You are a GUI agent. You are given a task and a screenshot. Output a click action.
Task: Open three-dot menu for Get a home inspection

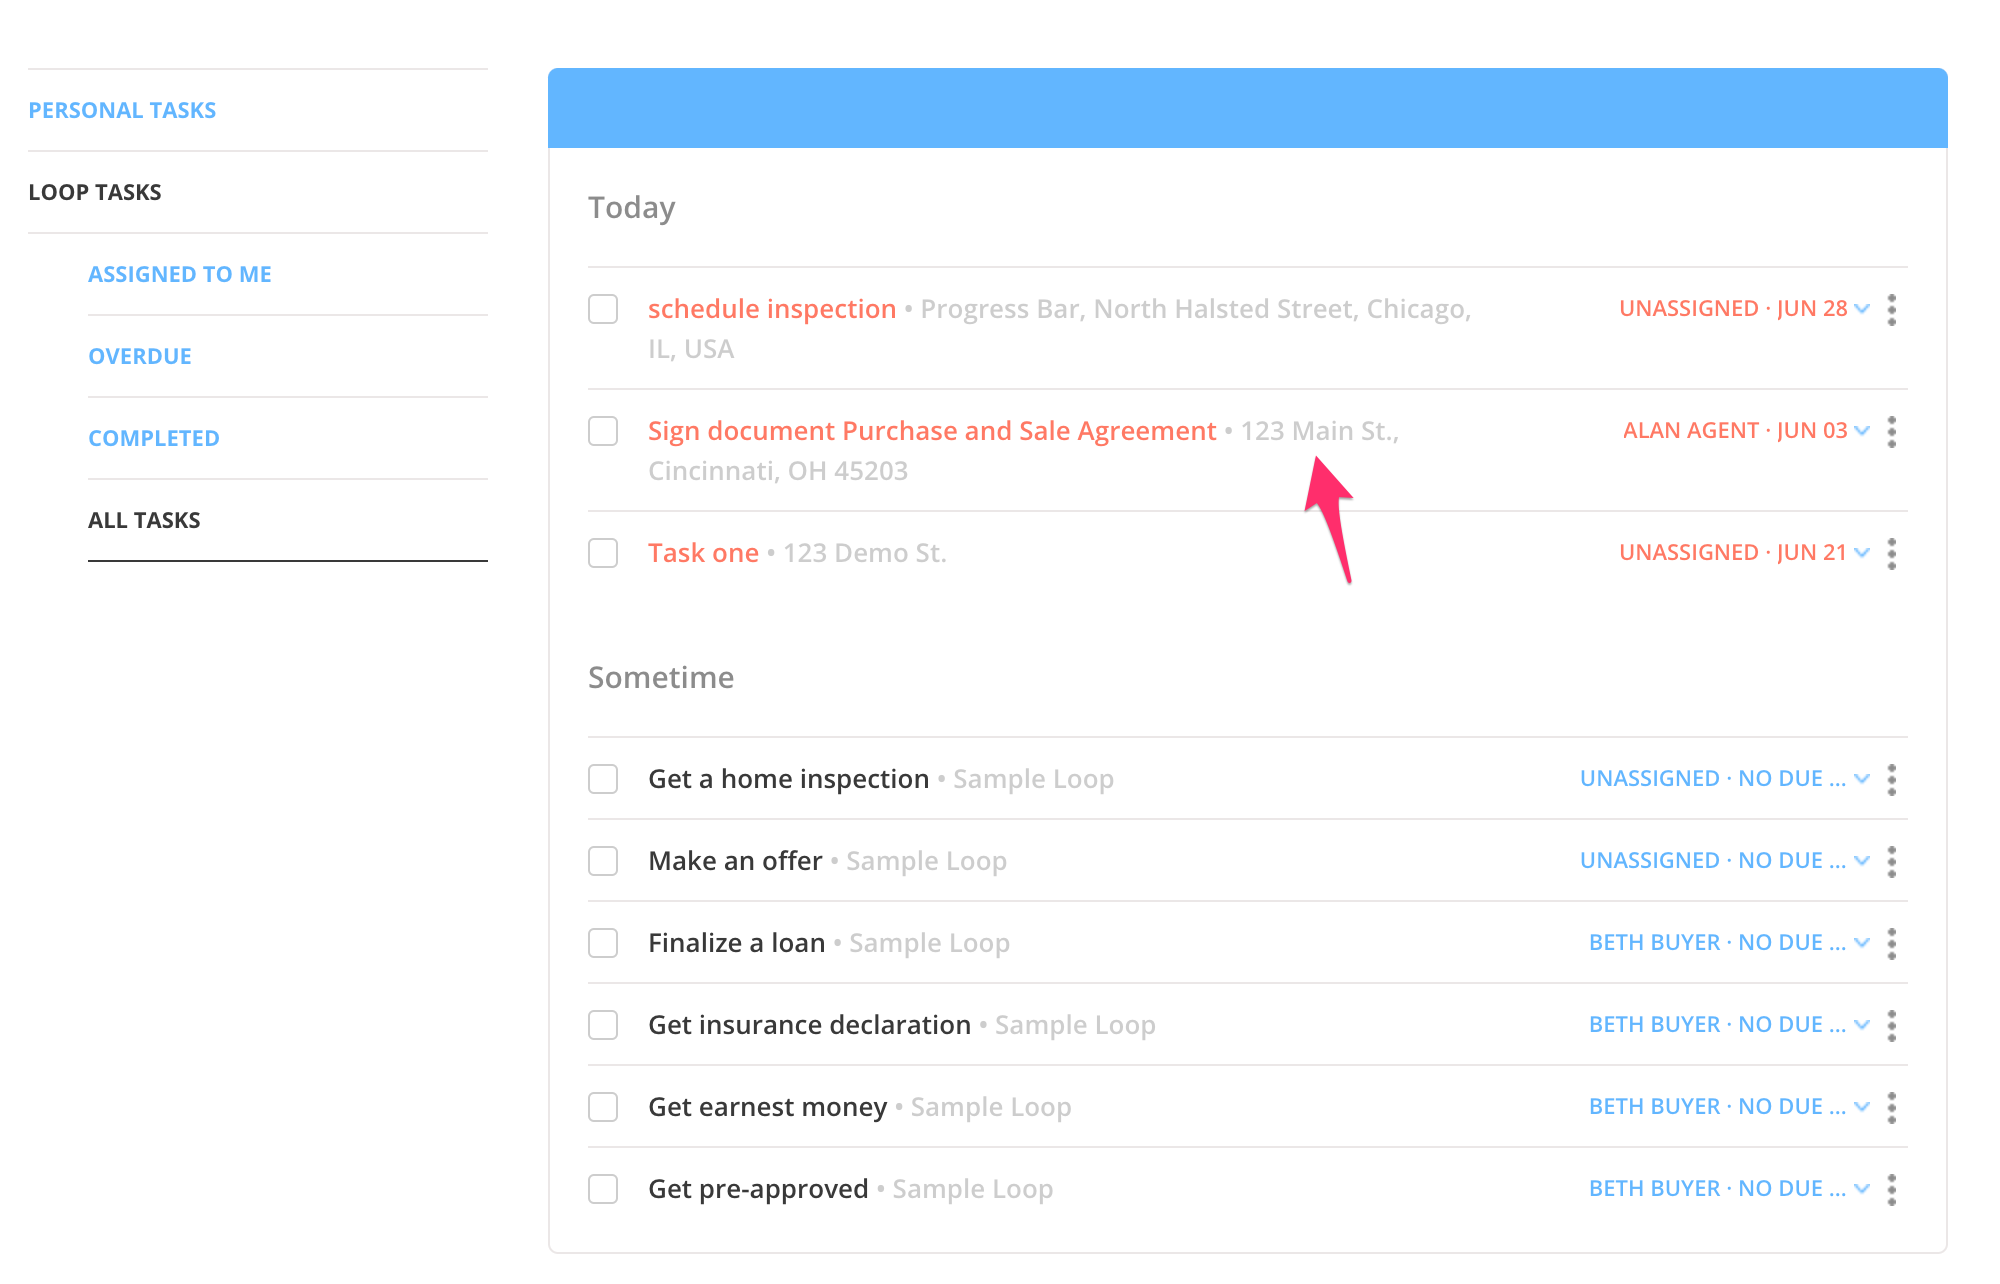coord(1891,780)
